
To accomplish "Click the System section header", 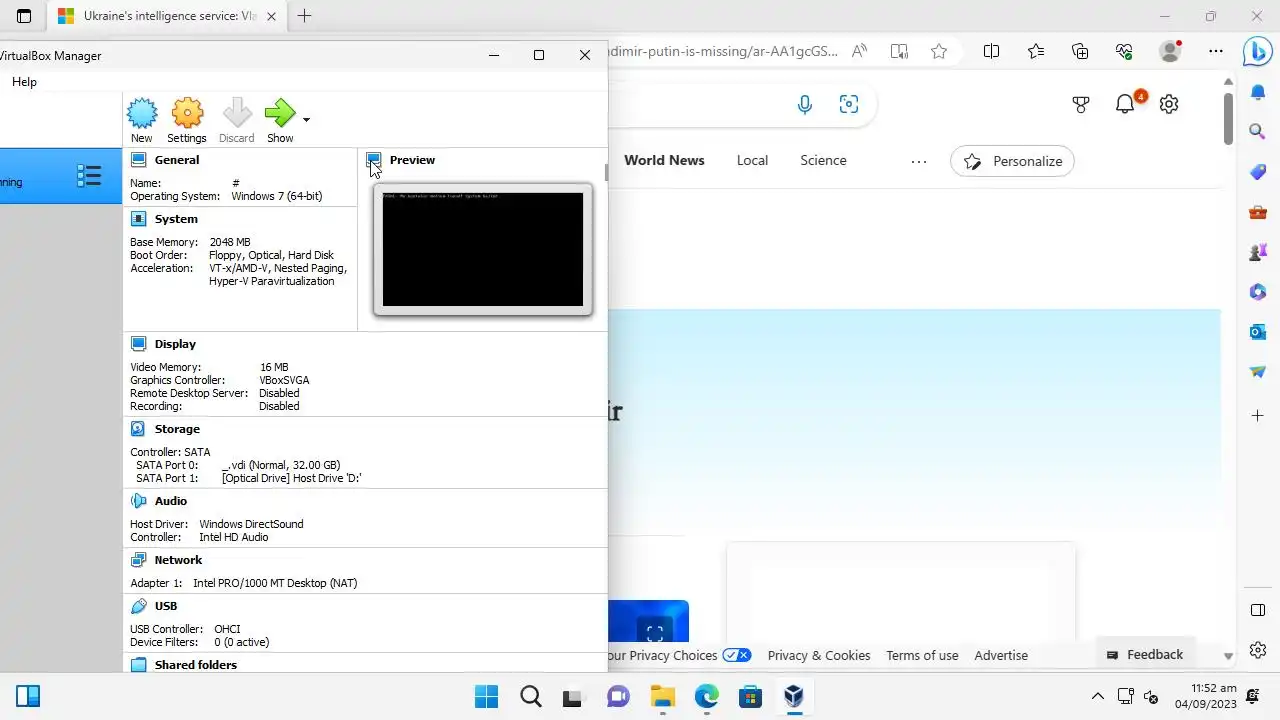I will 176,219.
